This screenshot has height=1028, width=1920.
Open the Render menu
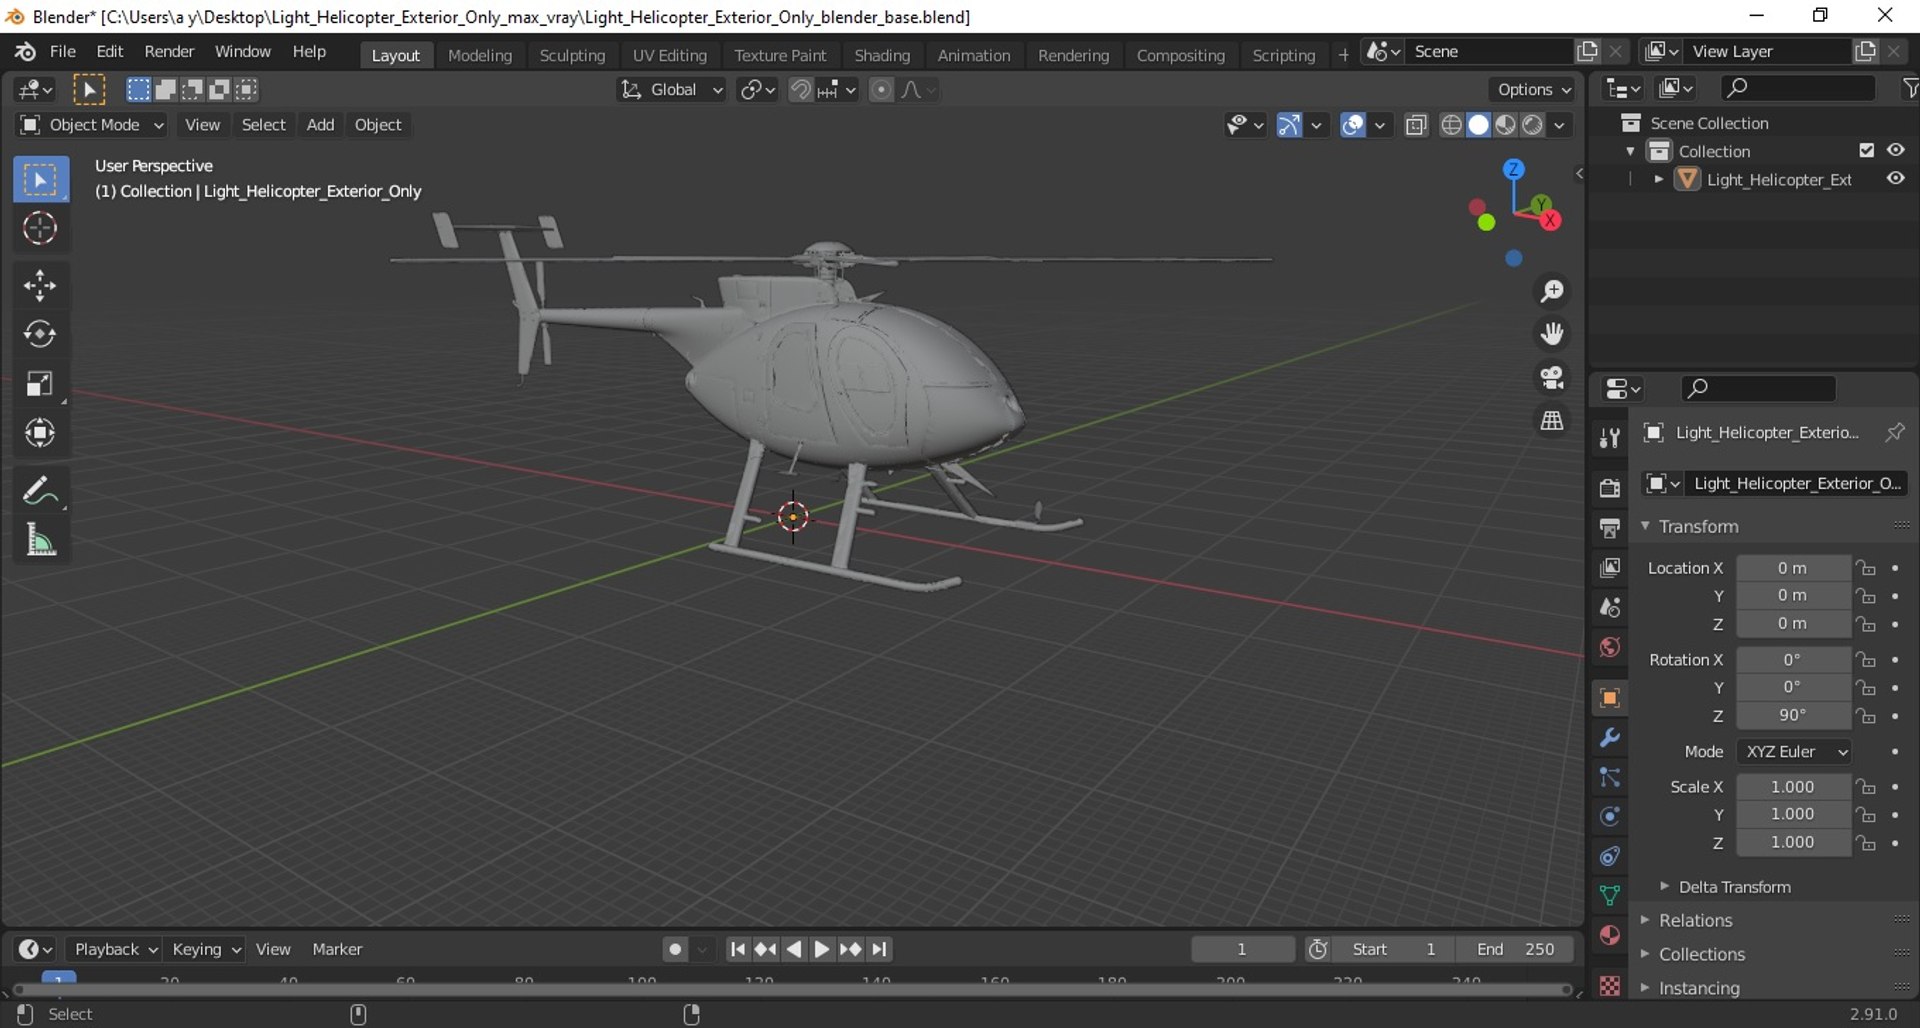(x=169, y=52)
